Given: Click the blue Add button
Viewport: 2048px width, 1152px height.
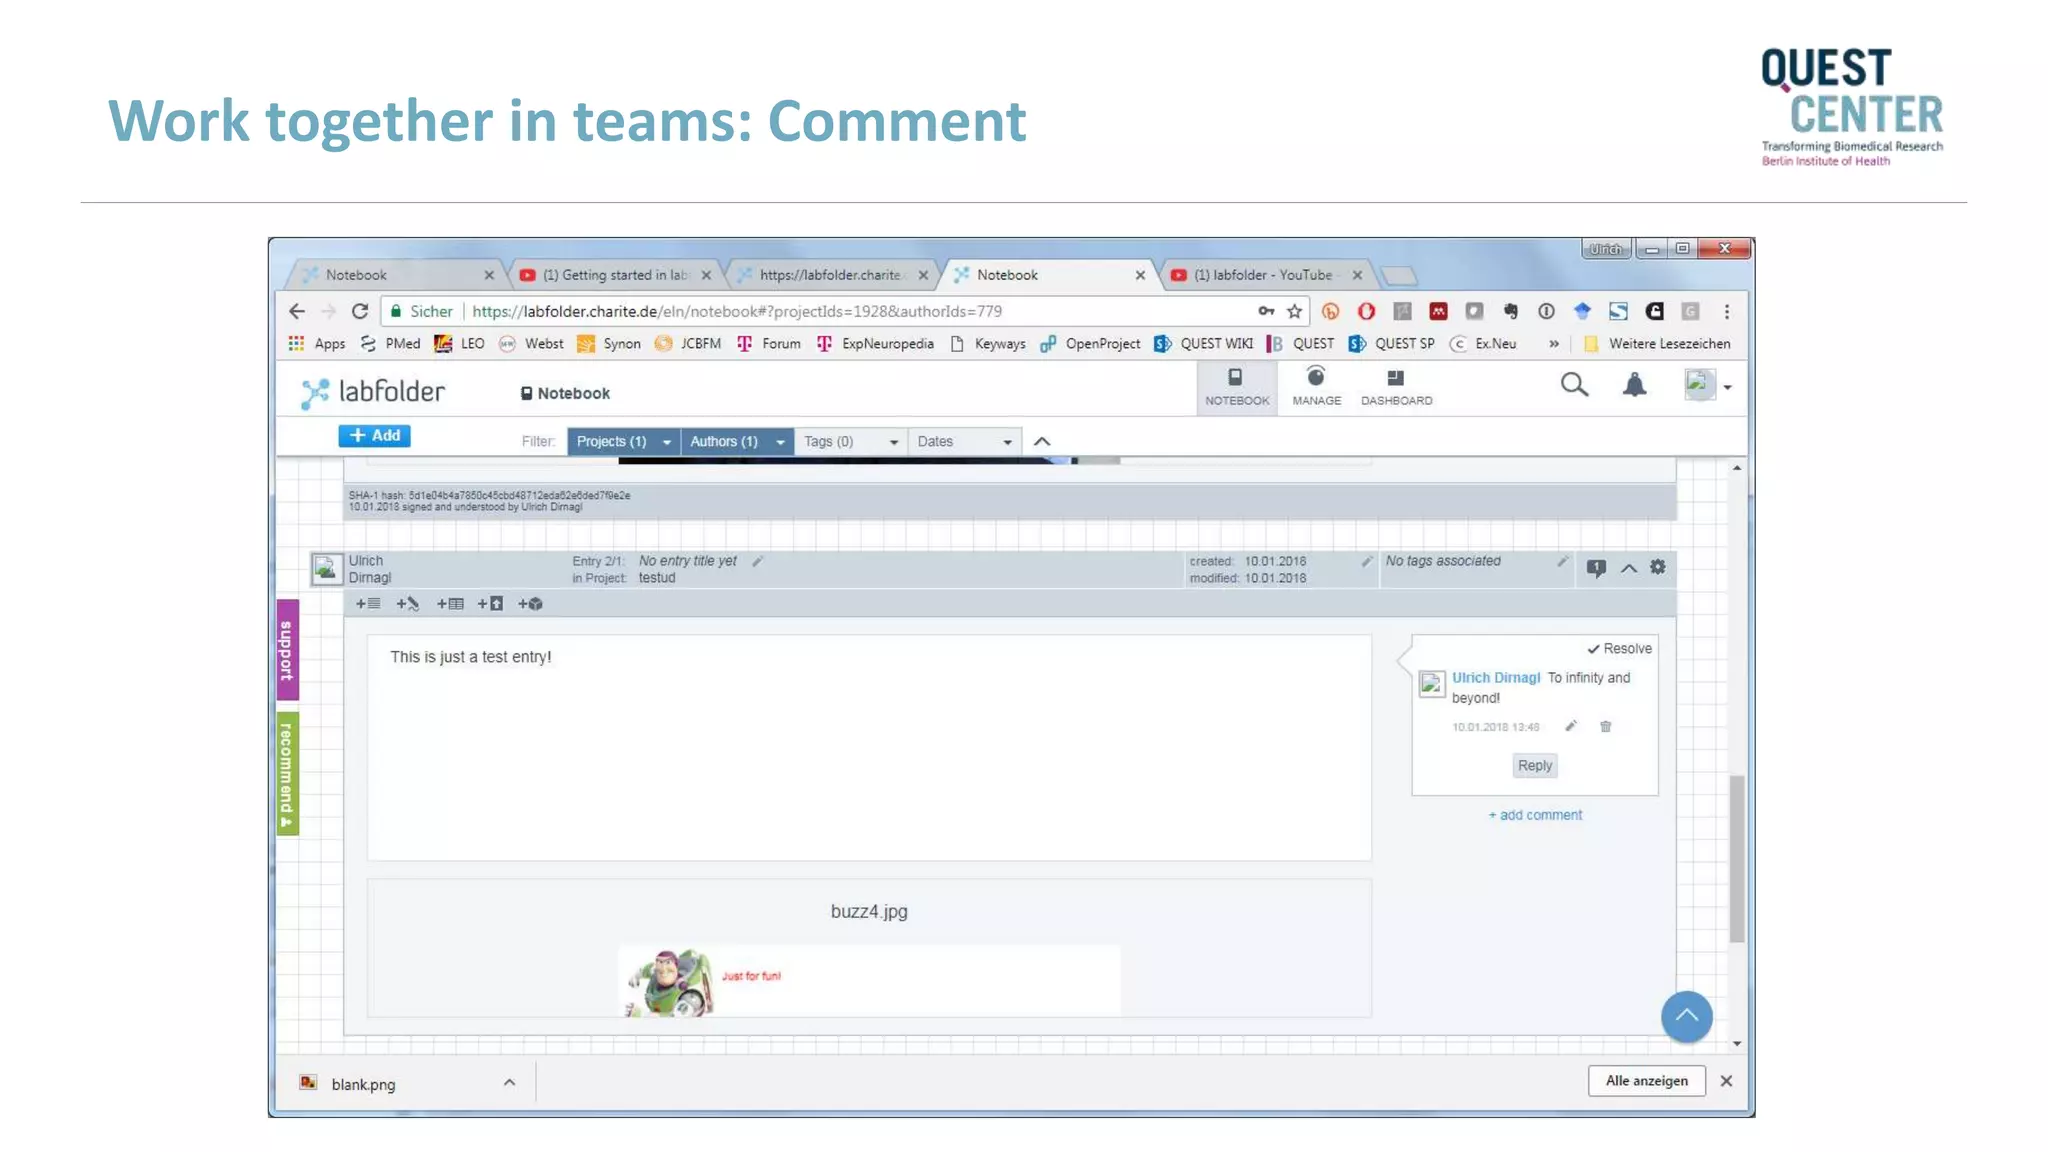Looking at the screenshot, I should coord(374,436).
